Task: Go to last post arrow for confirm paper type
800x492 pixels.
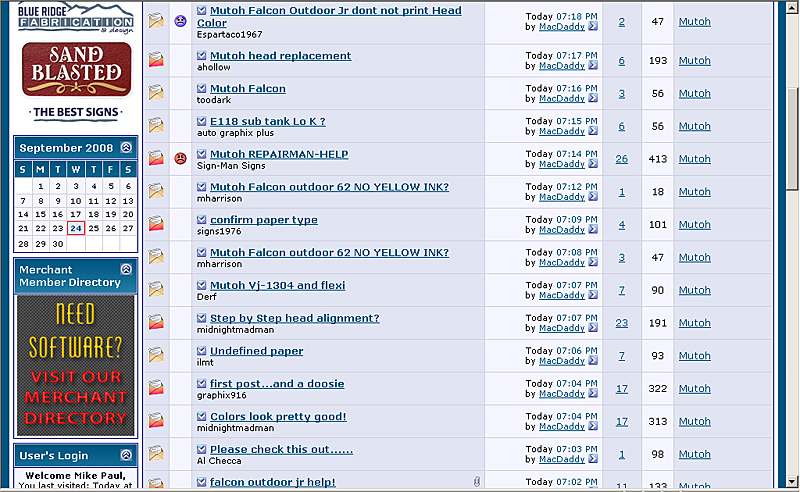Action: 593,229
